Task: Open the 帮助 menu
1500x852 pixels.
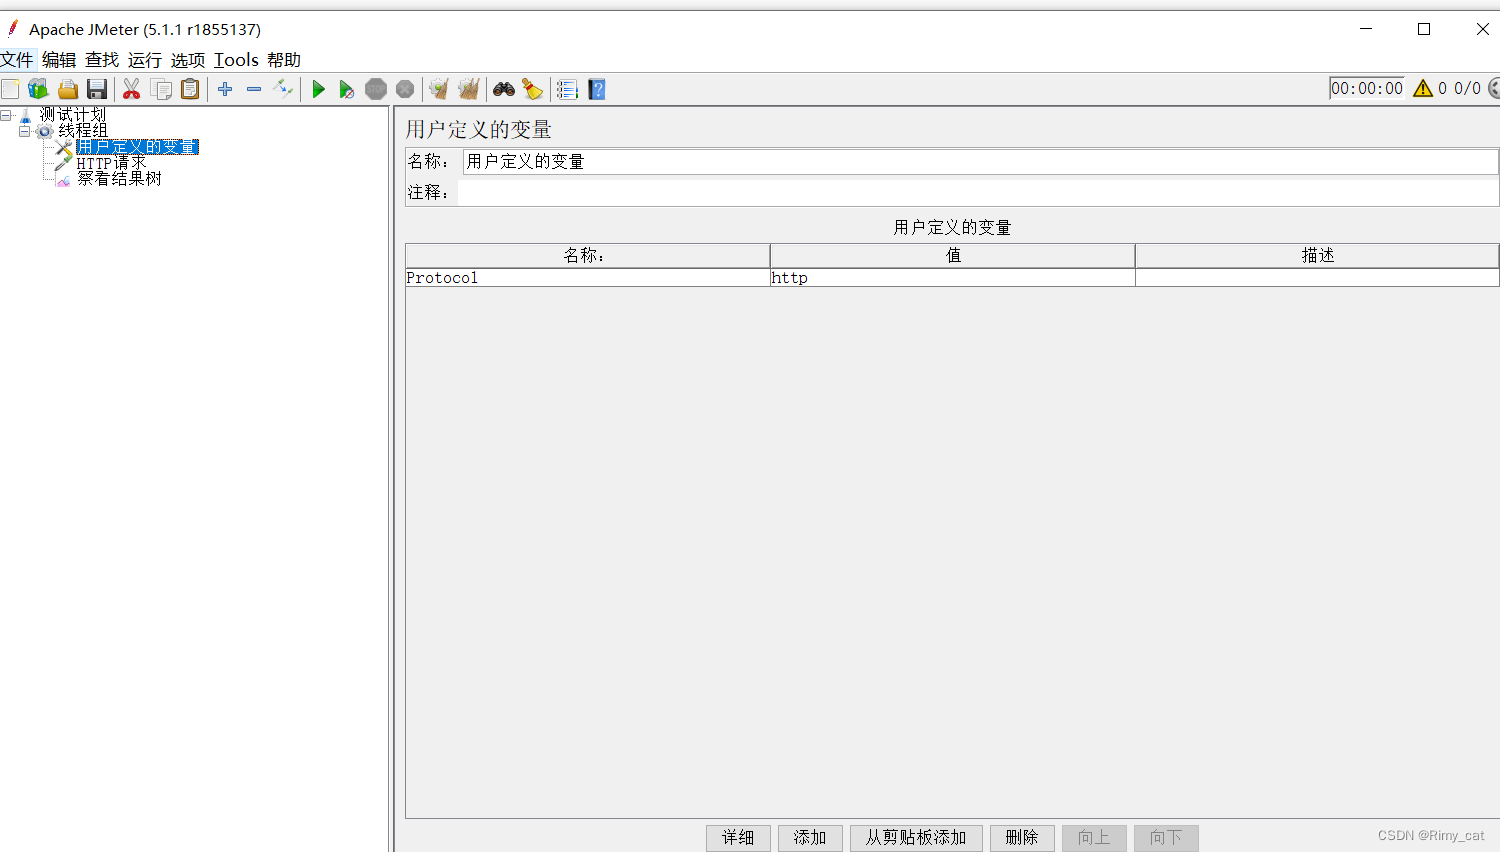Action: [284, 60]
